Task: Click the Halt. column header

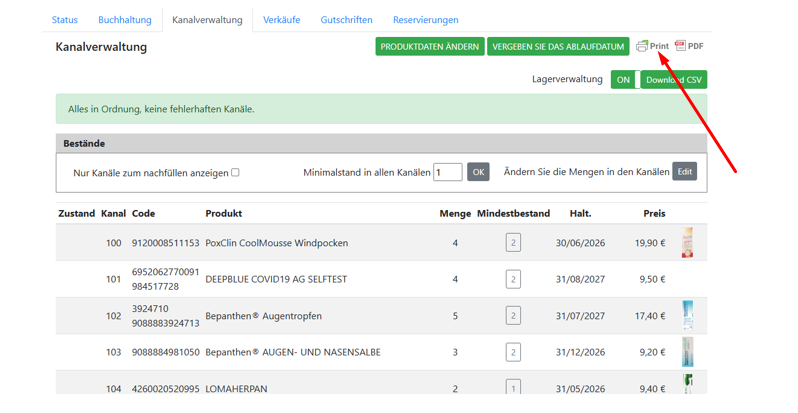Action: click(x=580, y=214)
